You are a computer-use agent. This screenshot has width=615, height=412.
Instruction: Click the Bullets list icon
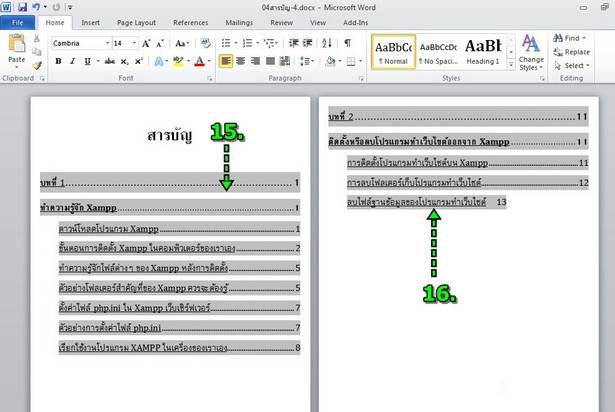[226, 43]
